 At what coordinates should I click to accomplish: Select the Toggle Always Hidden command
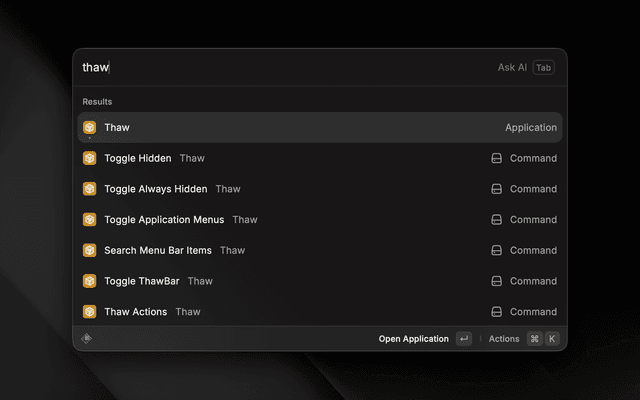(x=155, y=189)
